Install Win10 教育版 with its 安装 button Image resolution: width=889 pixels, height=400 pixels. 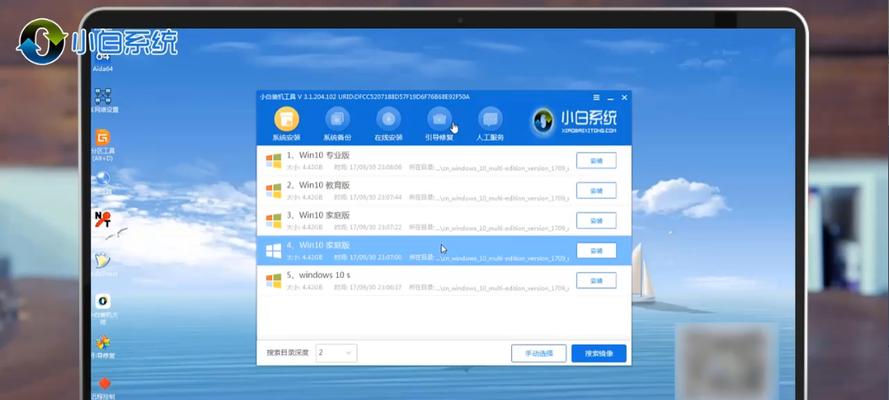point(596,190)
